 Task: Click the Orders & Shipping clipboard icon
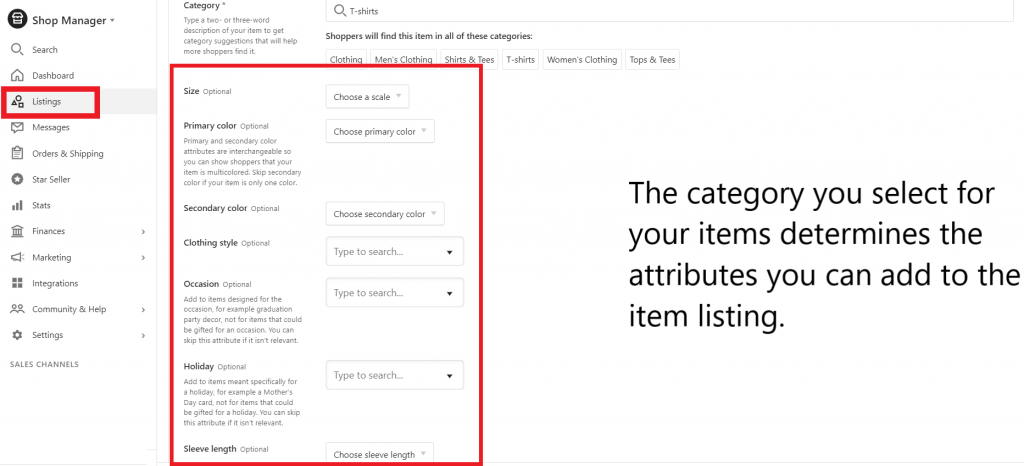click(17, 154)
